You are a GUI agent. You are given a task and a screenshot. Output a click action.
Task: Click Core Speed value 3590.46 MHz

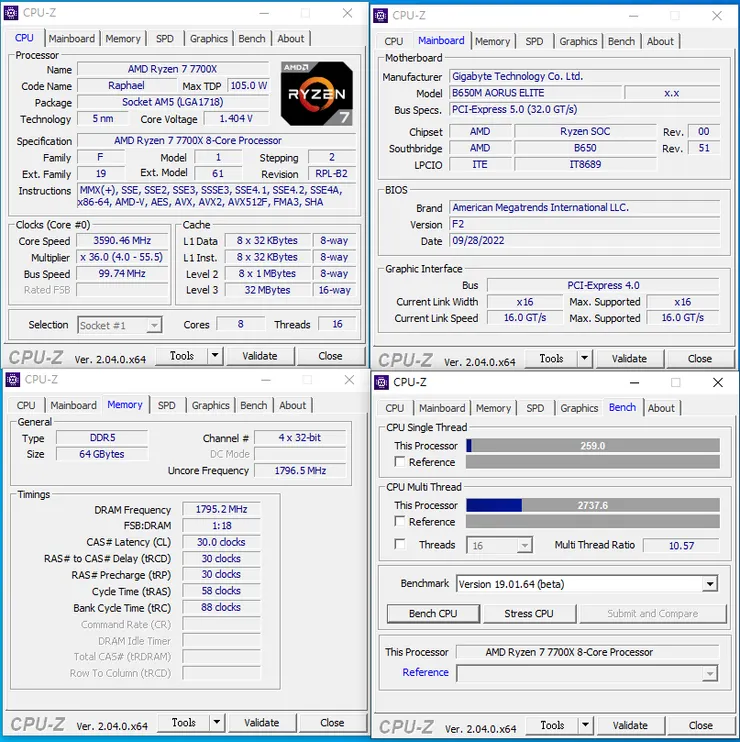(x=122, y=240)
